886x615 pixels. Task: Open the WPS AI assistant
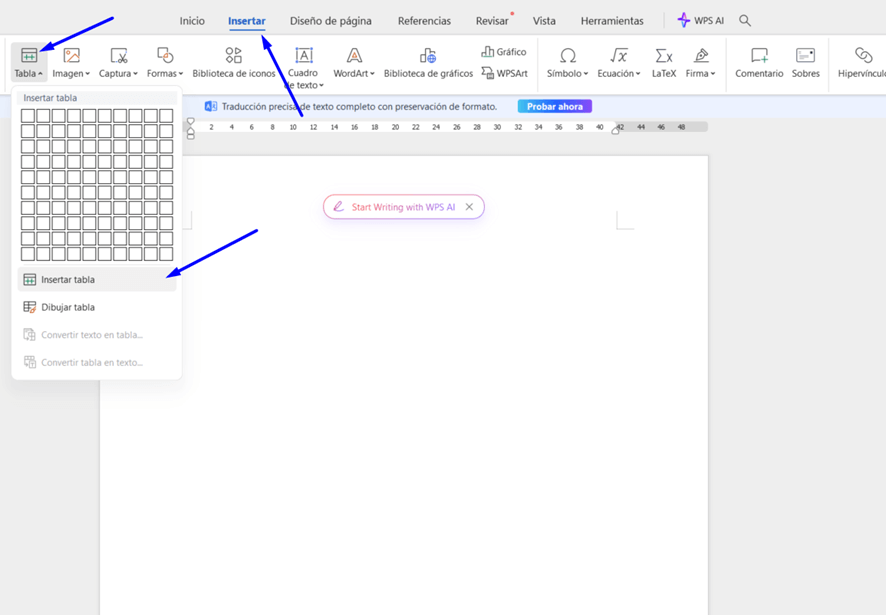point(700,20)
